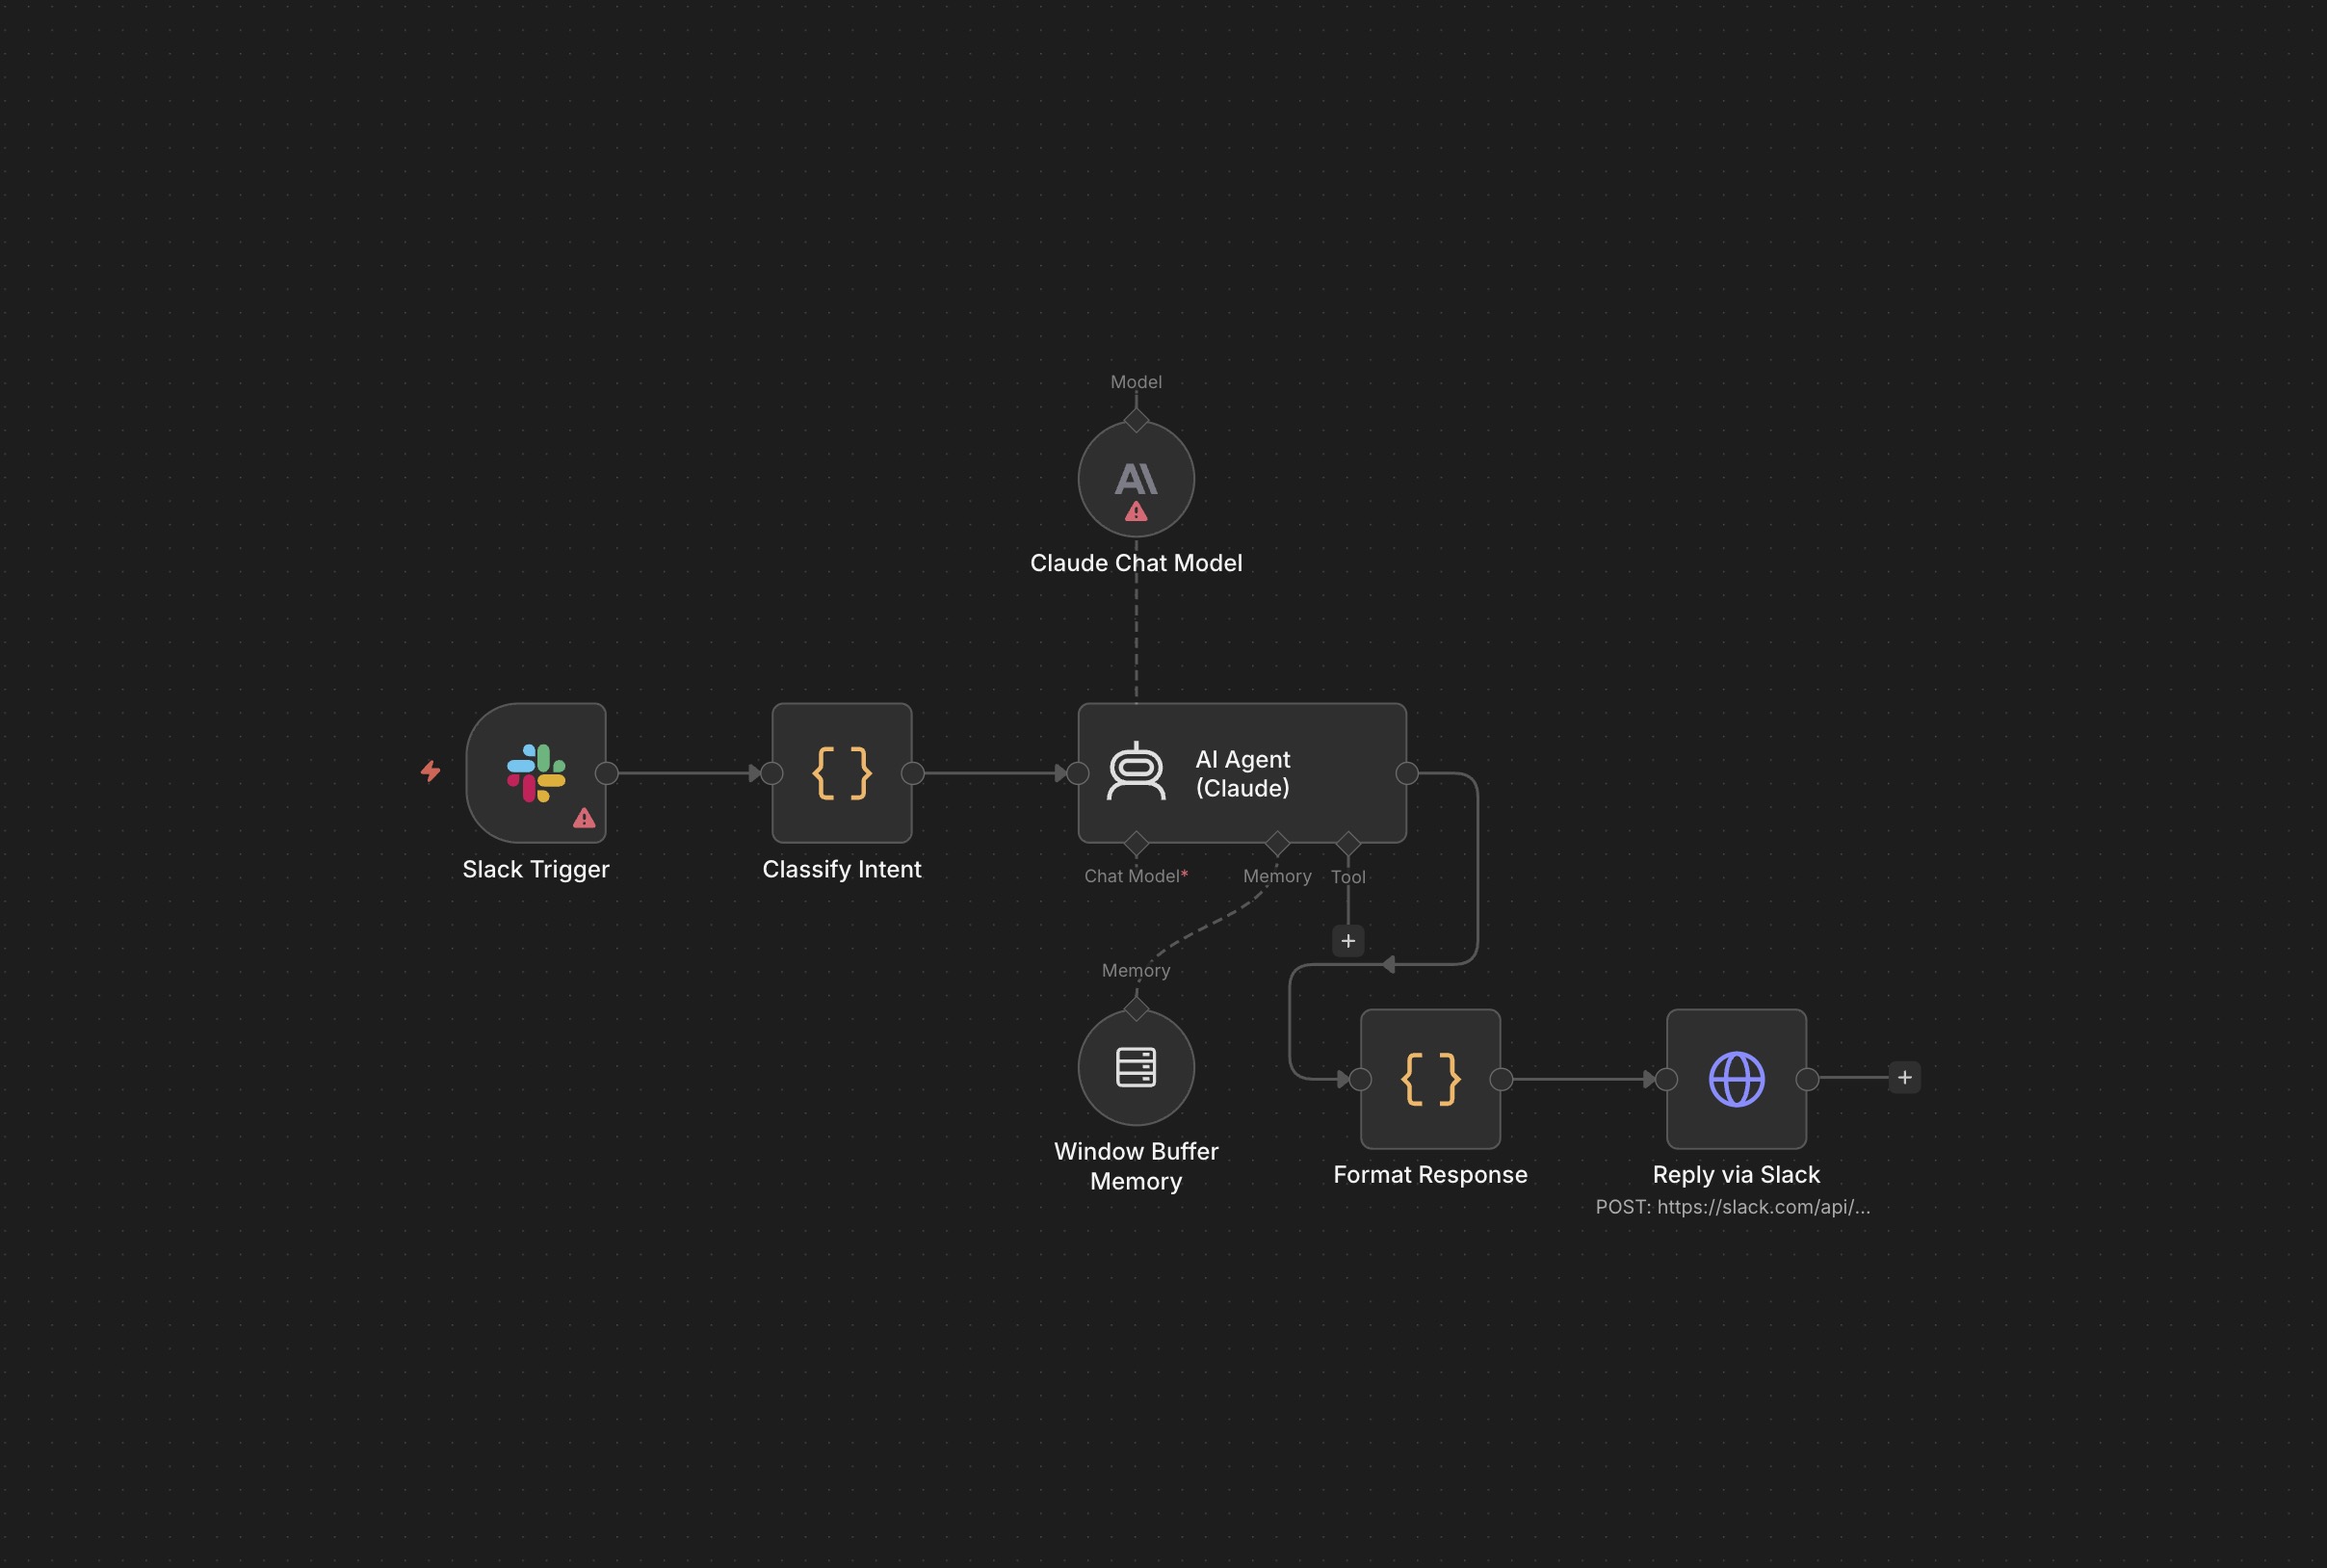Click the Claude Chat Model warning icon
This screenshot has width=2327, height=1568.
click(1136, 512)
